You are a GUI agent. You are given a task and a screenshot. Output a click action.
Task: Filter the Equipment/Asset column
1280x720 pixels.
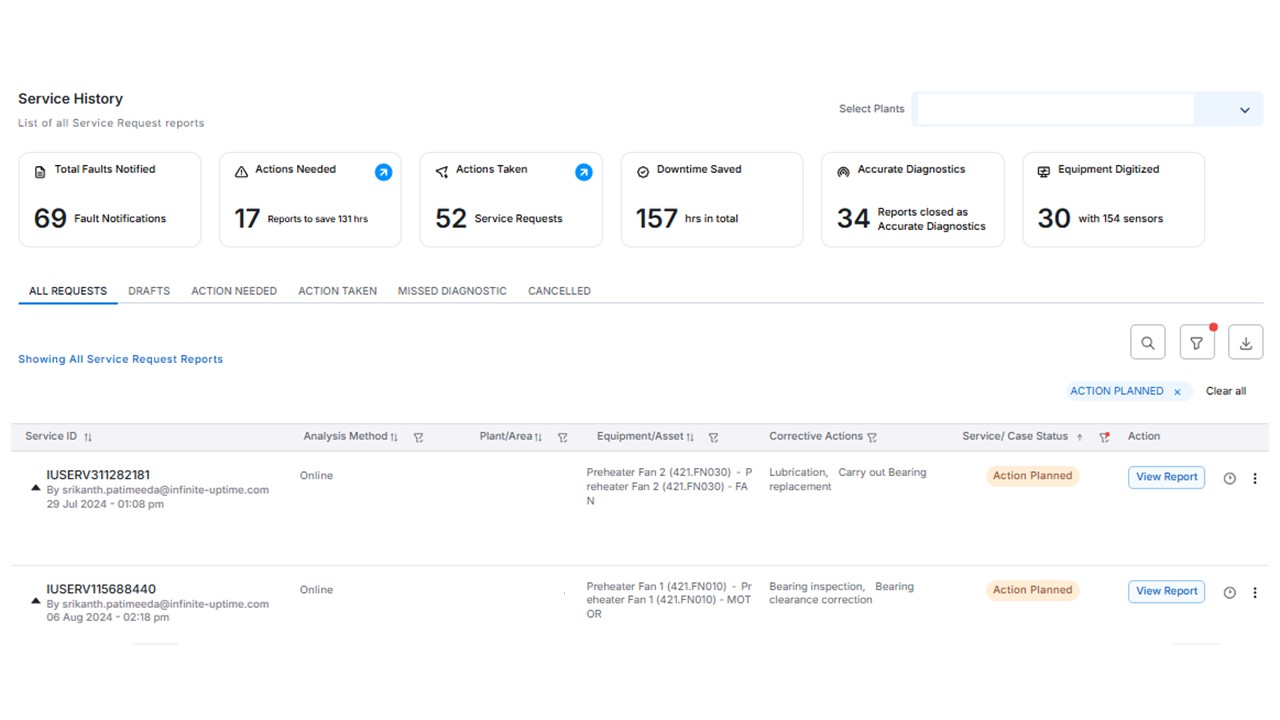pos(713,438)
